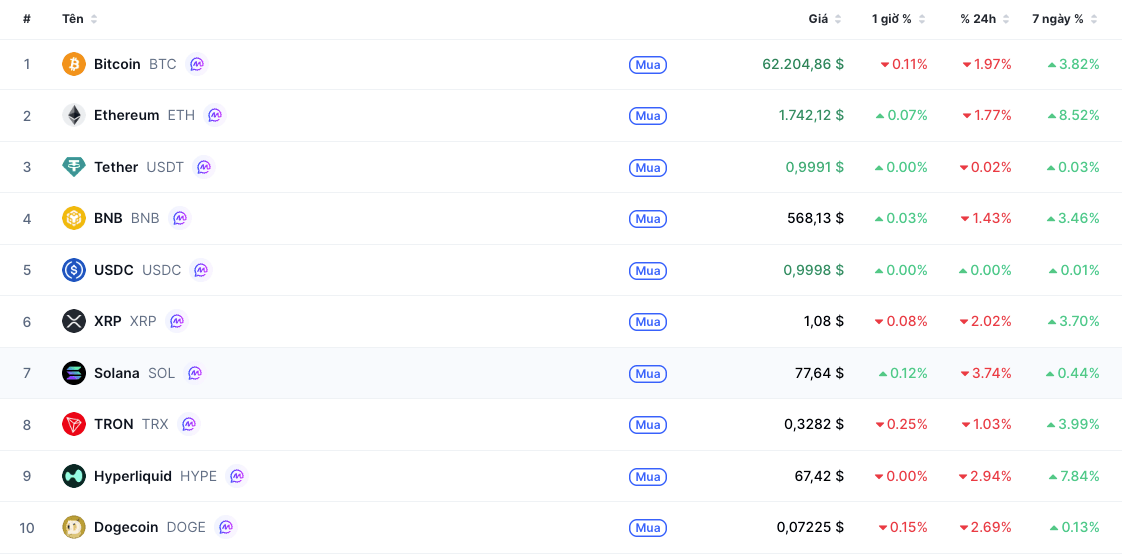Click the Mua button for Tether
Viewport: 1122px width, 556px height.
pyautogui.click(x=648, y=167)
